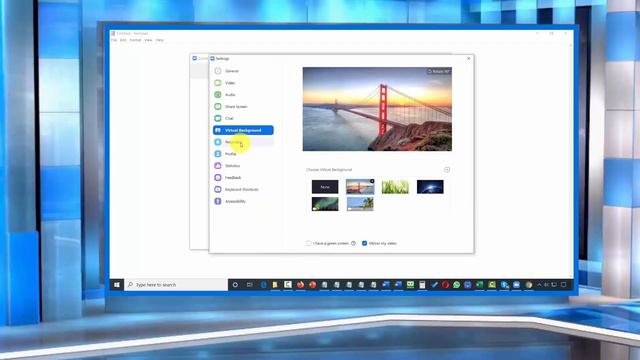
Task: Open the Notepad Help menu
Action: click(160, 40)
